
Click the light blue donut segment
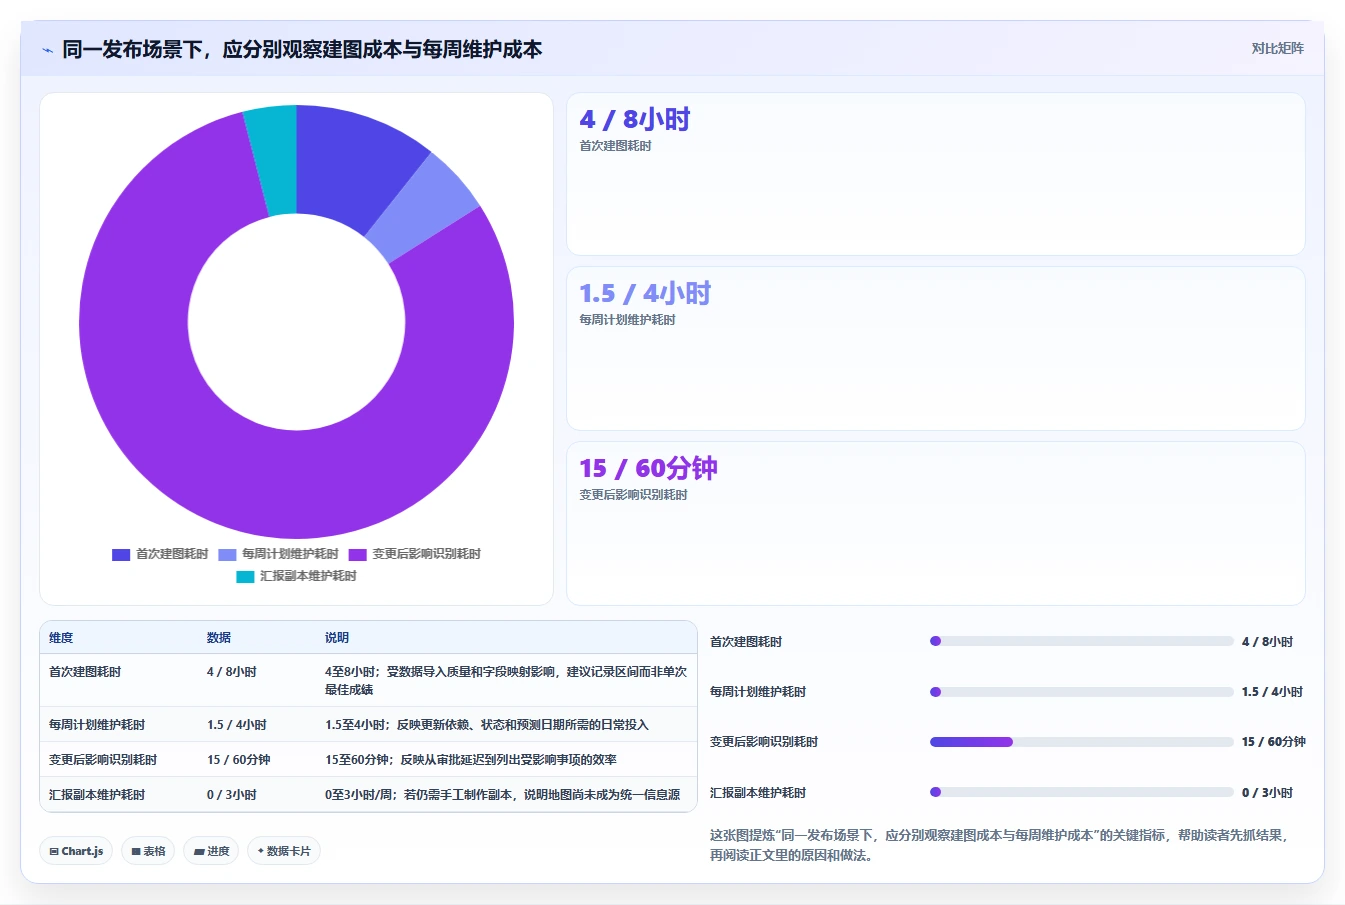[x=425, y=207]
